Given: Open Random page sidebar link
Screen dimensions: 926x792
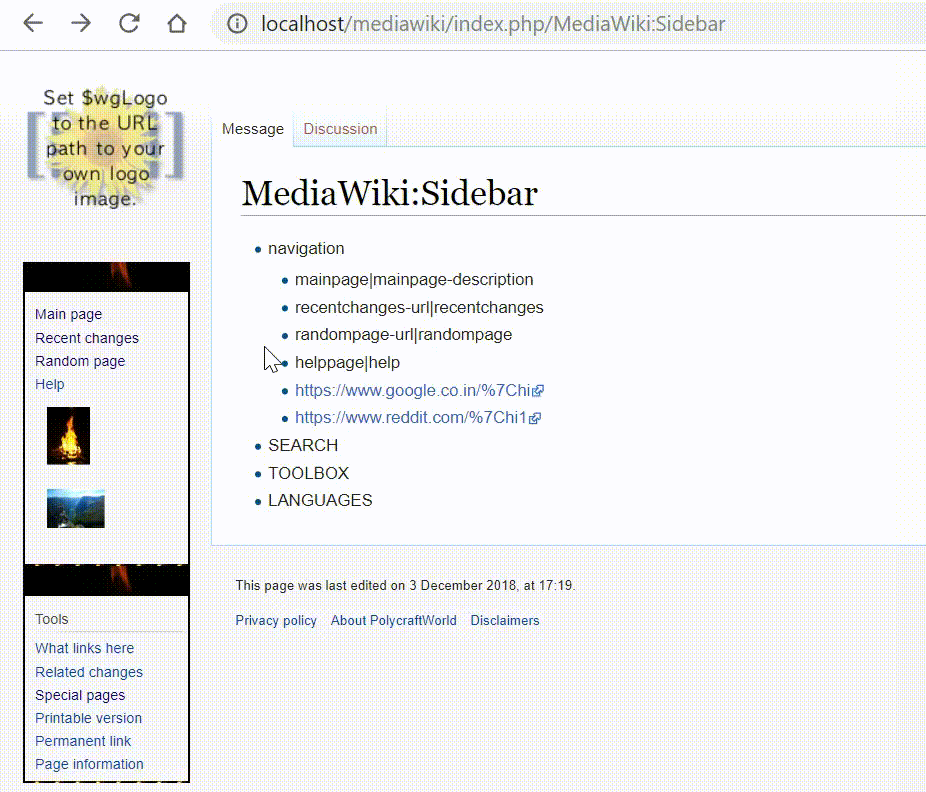Looking at the screenshot, I should click(80, 361).
